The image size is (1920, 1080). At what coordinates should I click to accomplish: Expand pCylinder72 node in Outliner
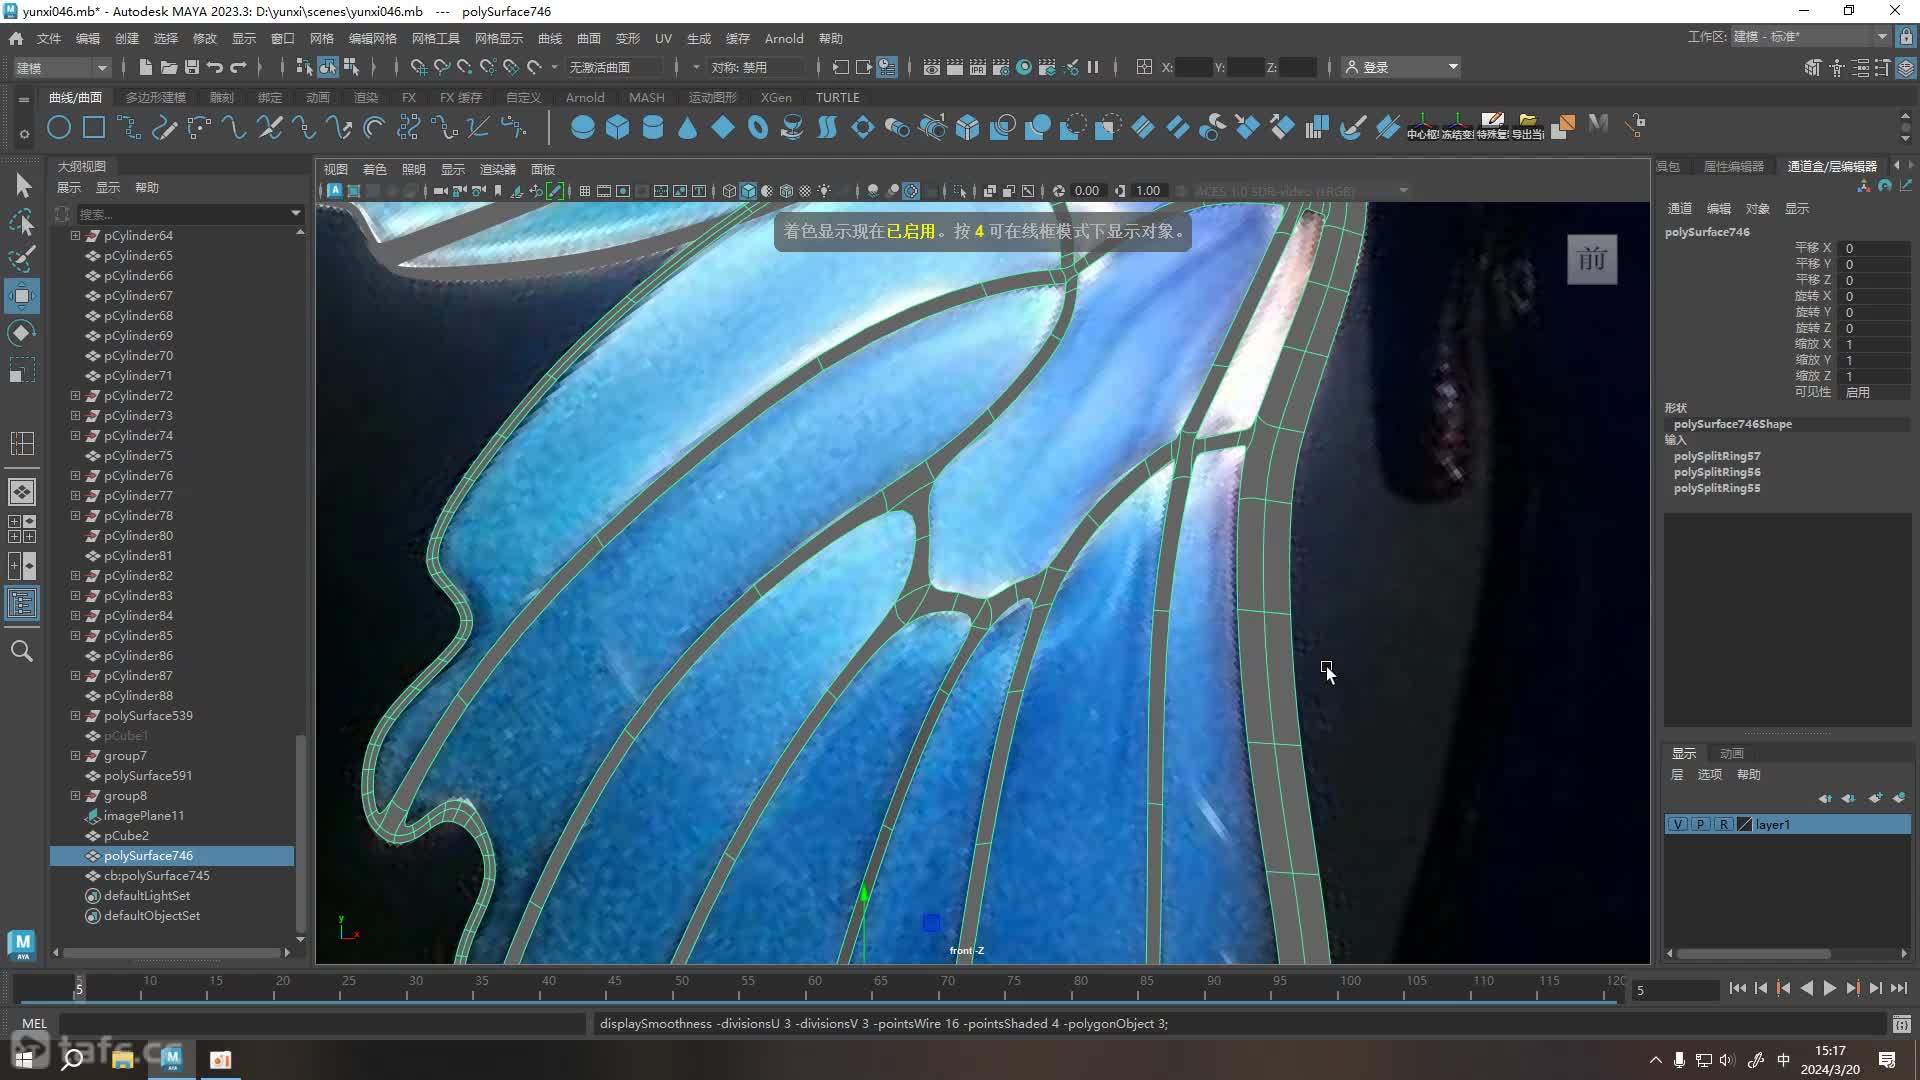click(75, 396)
